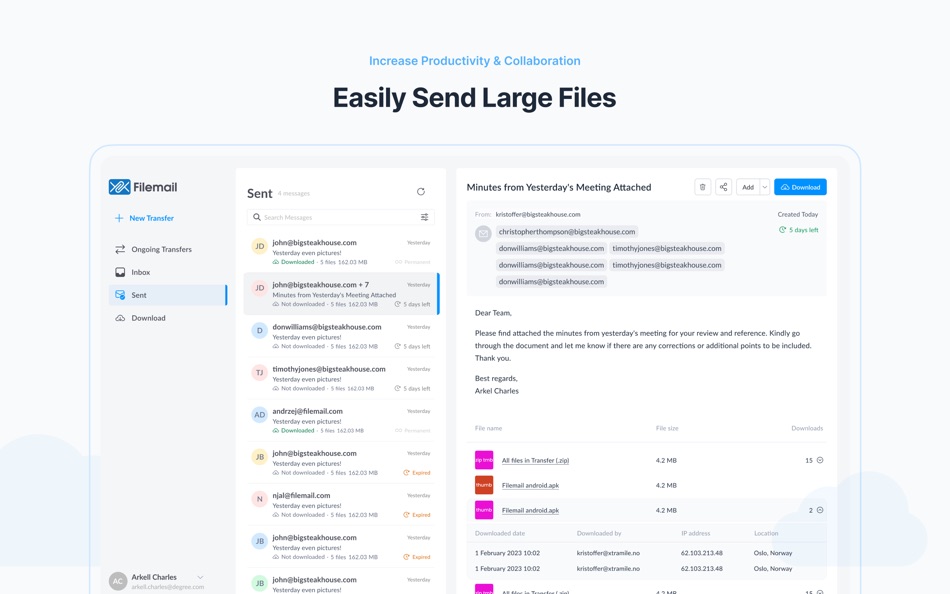Open Ongoing Transfers in the sidebar

tap(161, 249)
